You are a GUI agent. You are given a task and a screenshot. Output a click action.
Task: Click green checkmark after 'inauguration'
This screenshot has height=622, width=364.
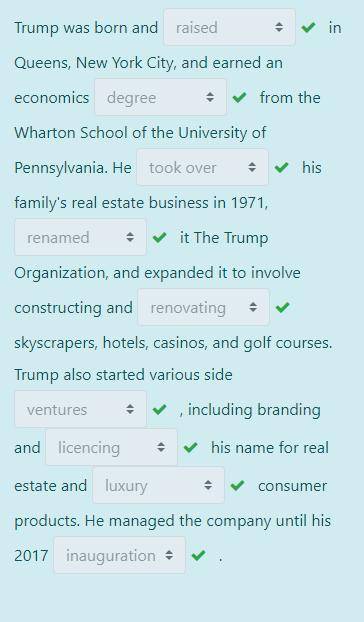point(198,555)
